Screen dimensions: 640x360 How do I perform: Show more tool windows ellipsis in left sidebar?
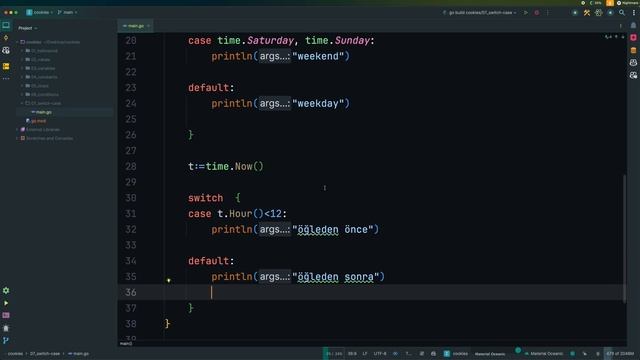click(x=6, y=78)
